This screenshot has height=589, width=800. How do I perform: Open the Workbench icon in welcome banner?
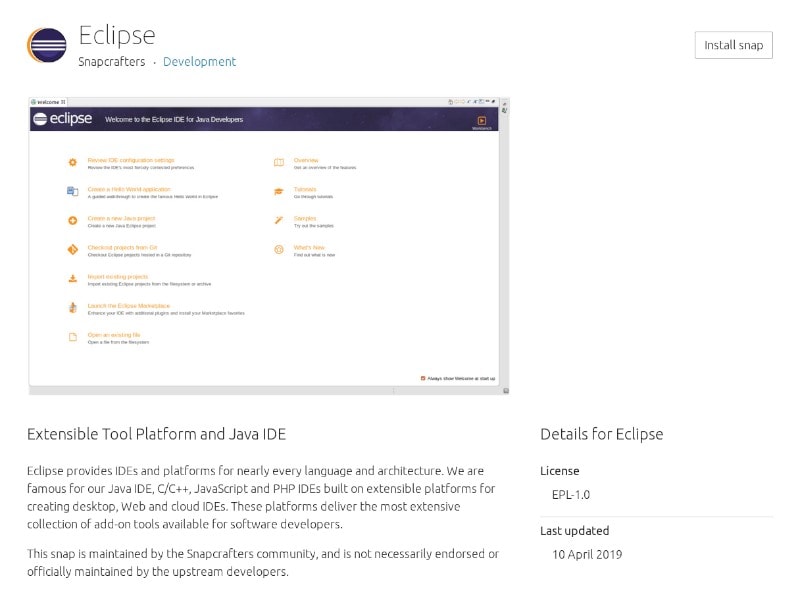(482, 121)
